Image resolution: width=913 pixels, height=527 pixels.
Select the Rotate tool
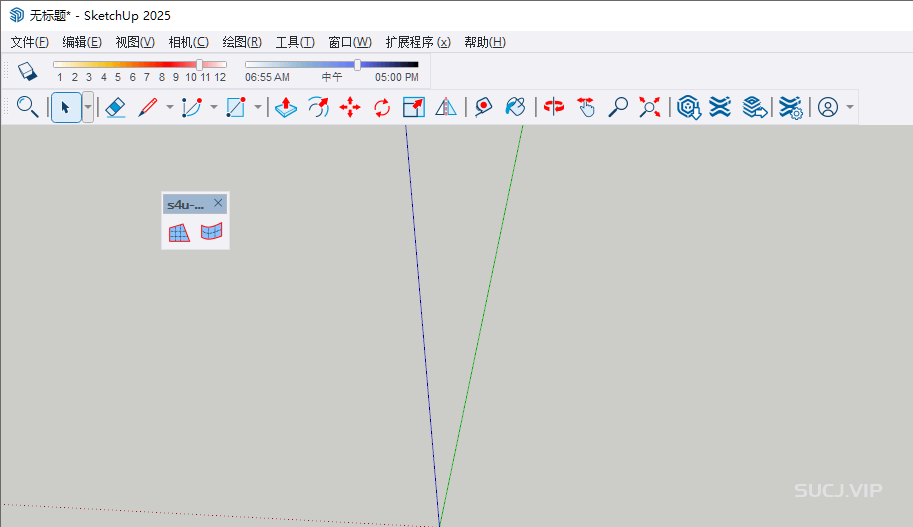(382, 107)
